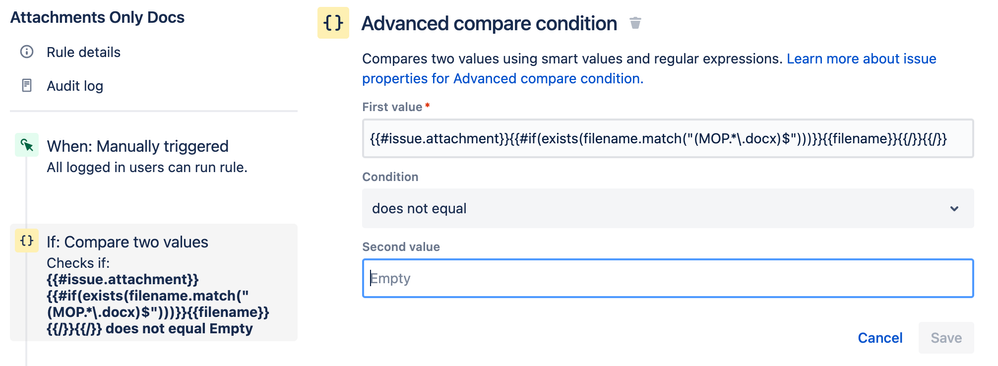
Task: Click into the First value smart value field
Action: point(668,138)
